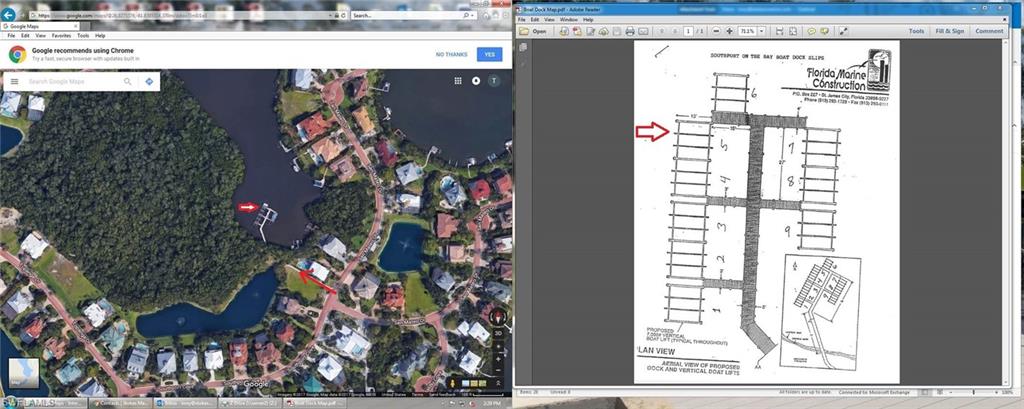
Task: Open the browser Edit menu
Action: click(25, 36)
